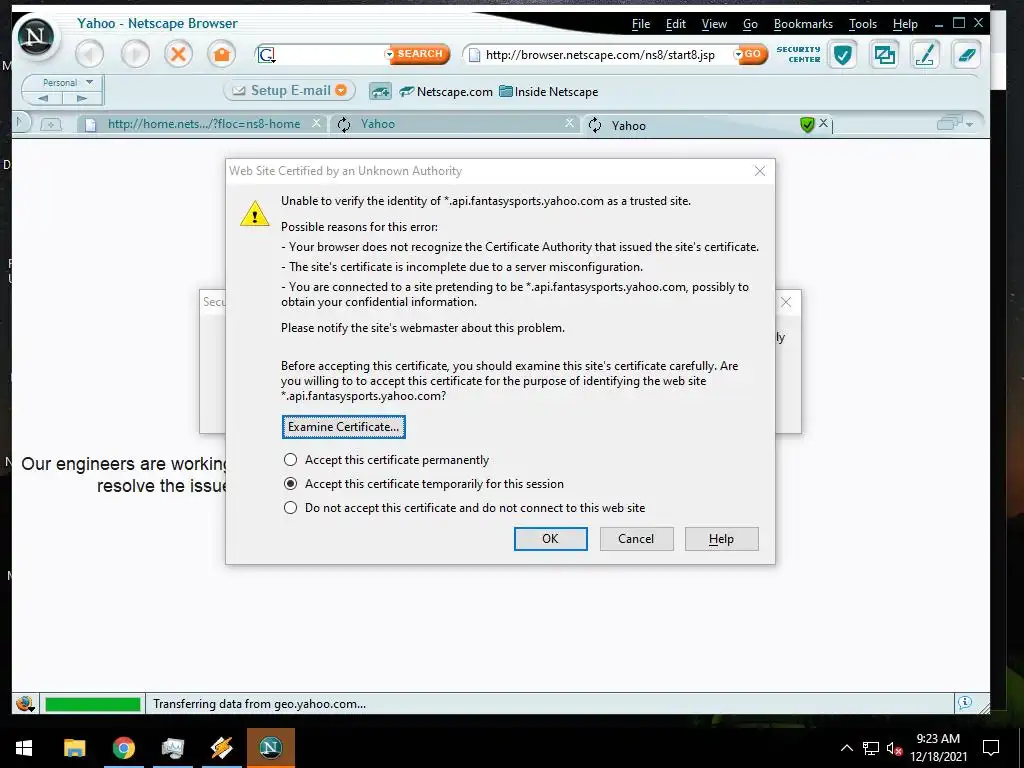
Task: Click the green shield on active tab
Action: (x=807, y=124)
